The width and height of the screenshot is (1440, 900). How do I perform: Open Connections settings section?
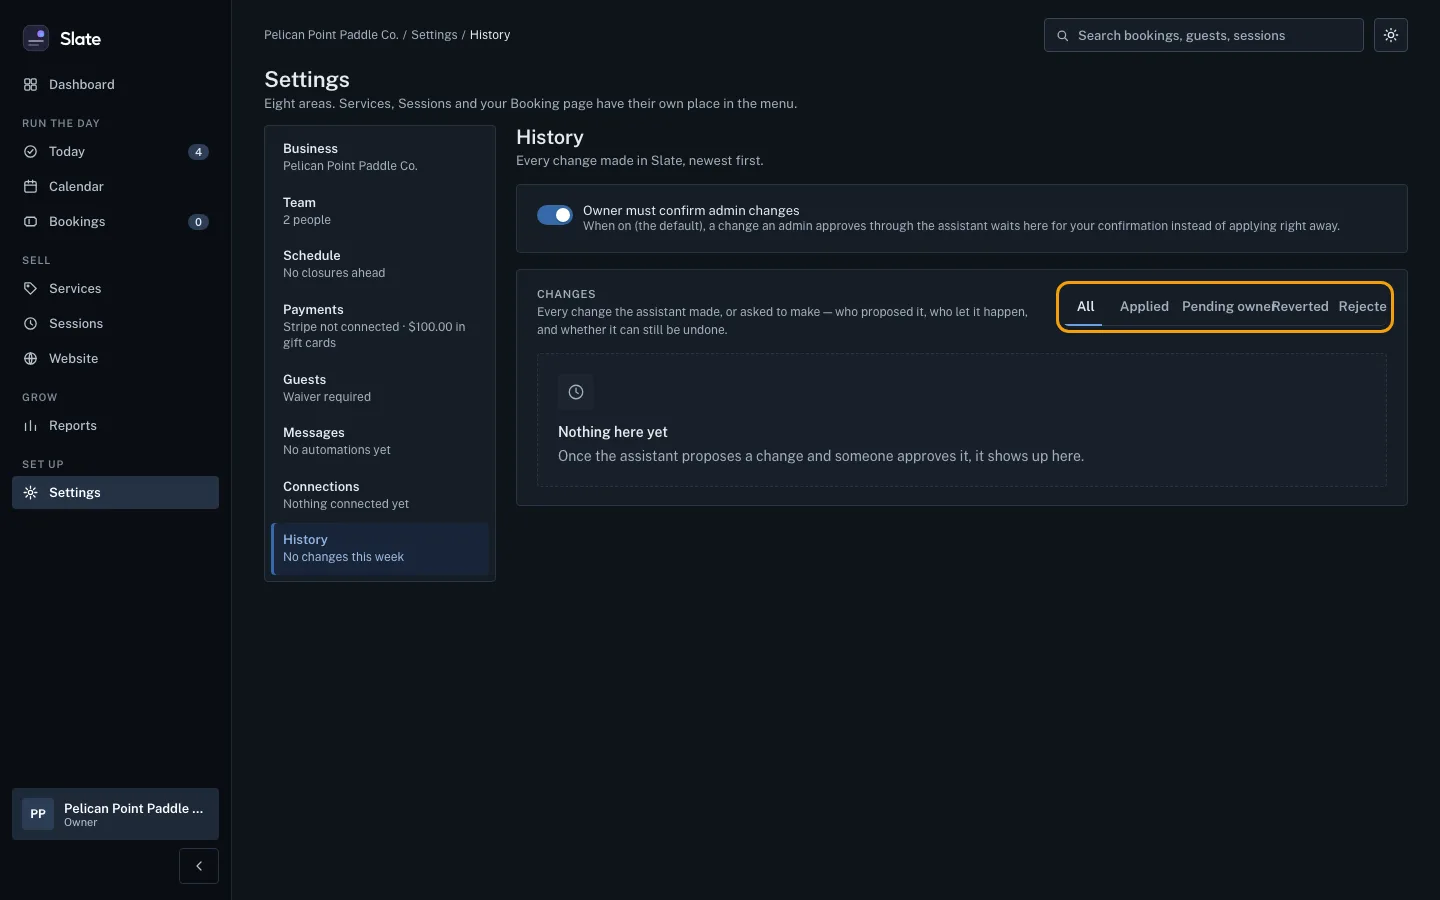pyautogui.click(x=380, y=495)
